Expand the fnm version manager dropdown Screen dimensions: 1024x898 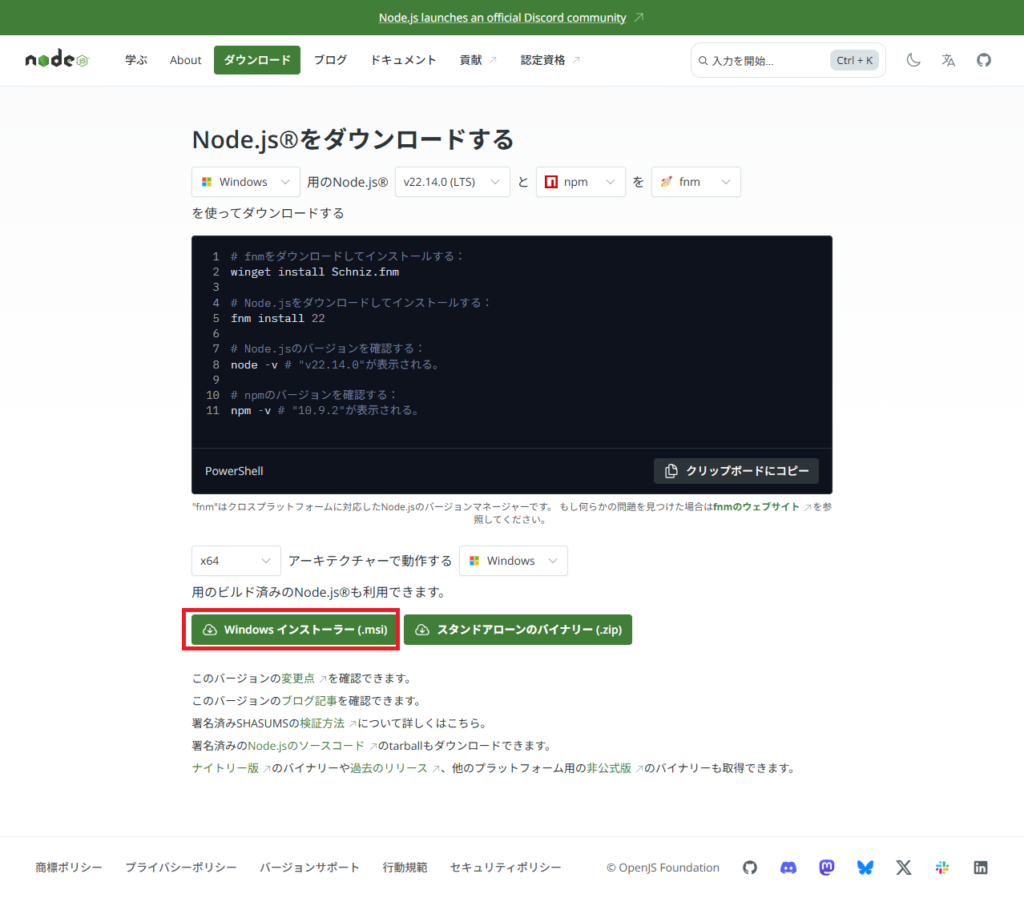696,182
